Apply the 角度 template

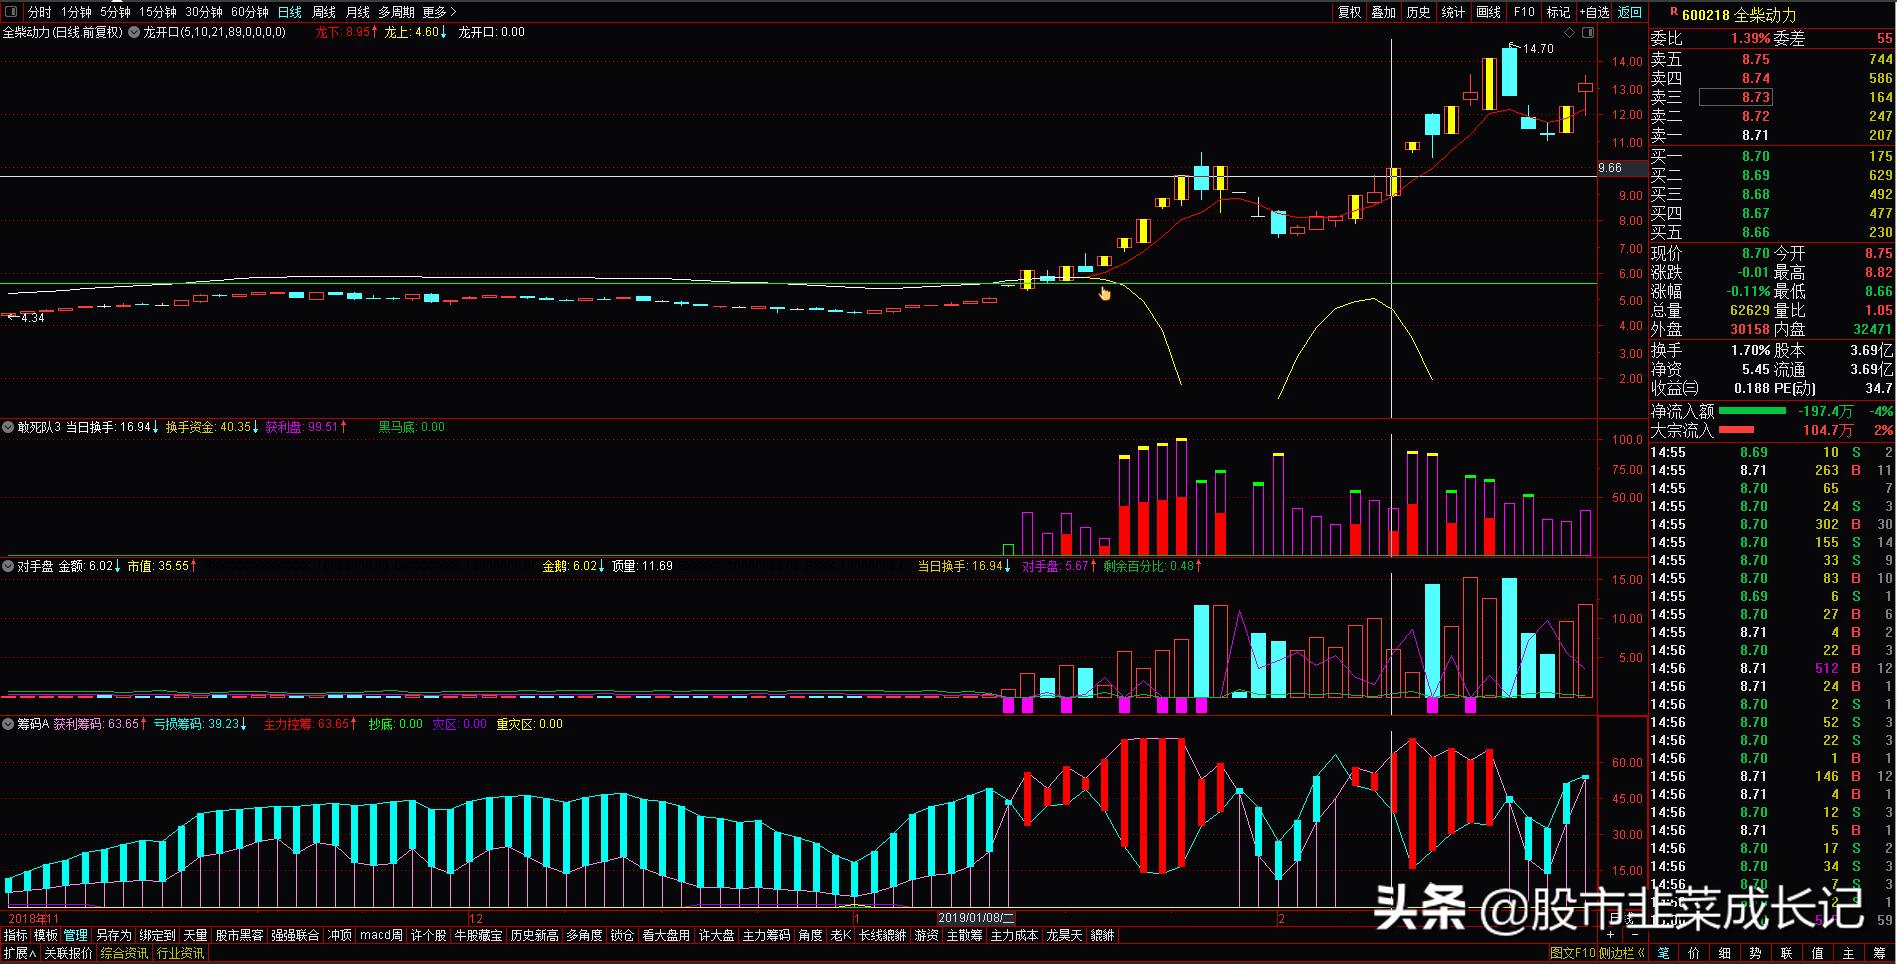point(811,935)
